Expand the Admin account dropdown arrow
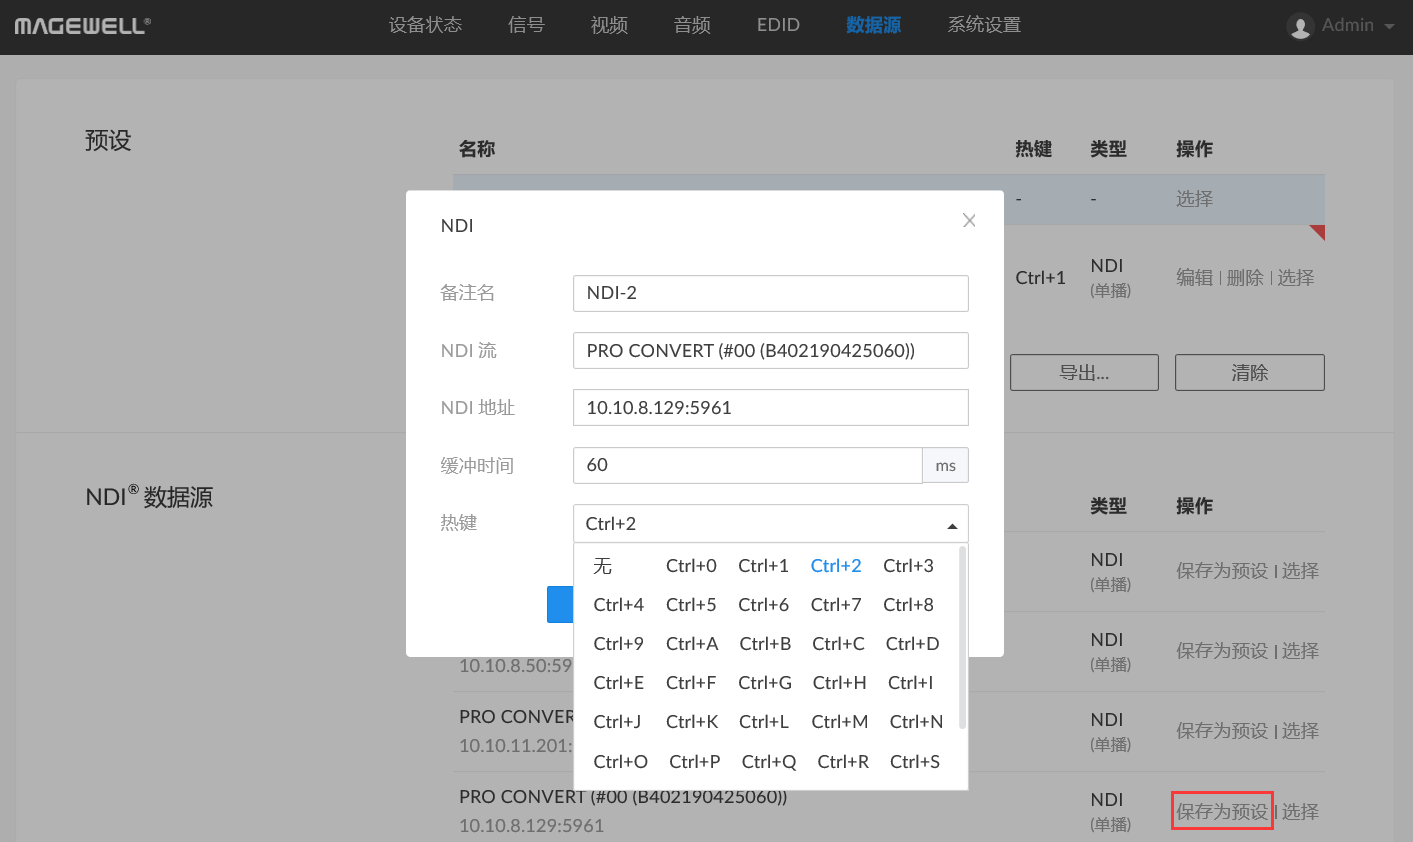 [1389, 27]
